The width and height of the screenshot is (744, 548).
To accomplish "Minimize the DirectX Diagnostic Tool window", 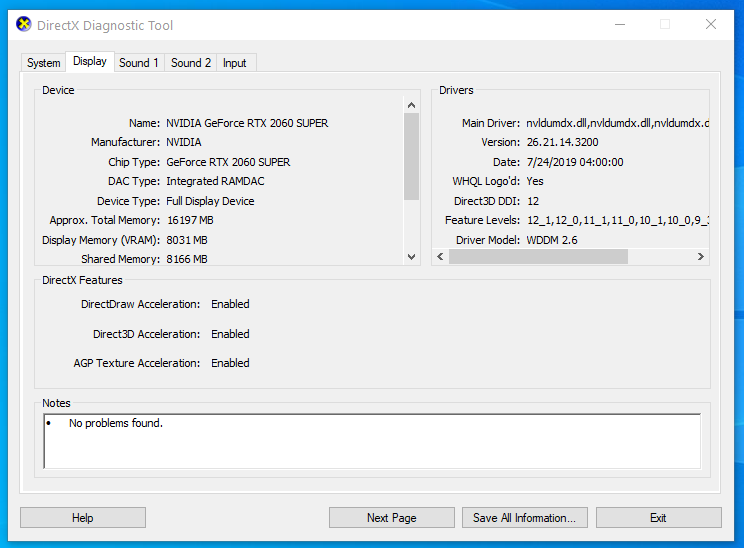I will [620, 24].
